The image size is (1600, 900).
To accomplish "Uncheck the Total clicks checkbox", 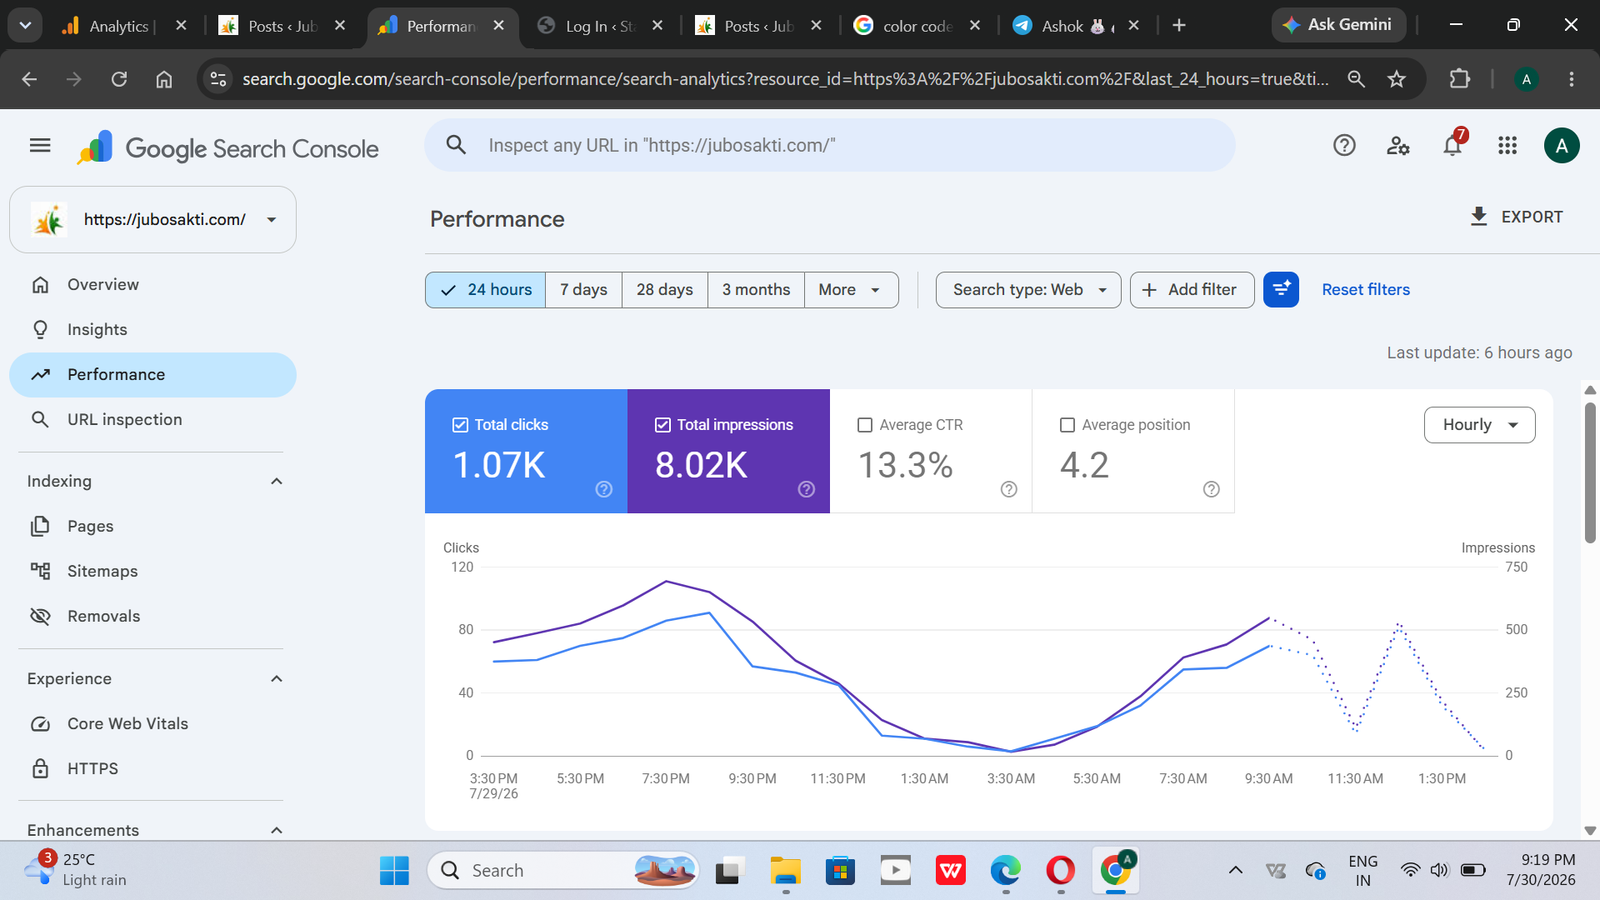I will coord(460,425).
